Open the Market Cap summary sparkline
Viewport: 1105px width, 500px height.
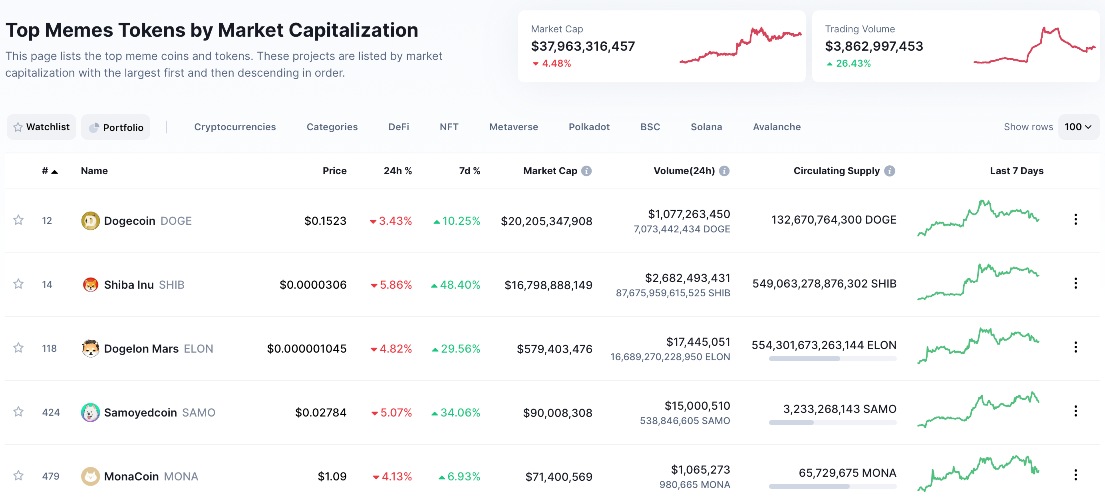point(741,46)
